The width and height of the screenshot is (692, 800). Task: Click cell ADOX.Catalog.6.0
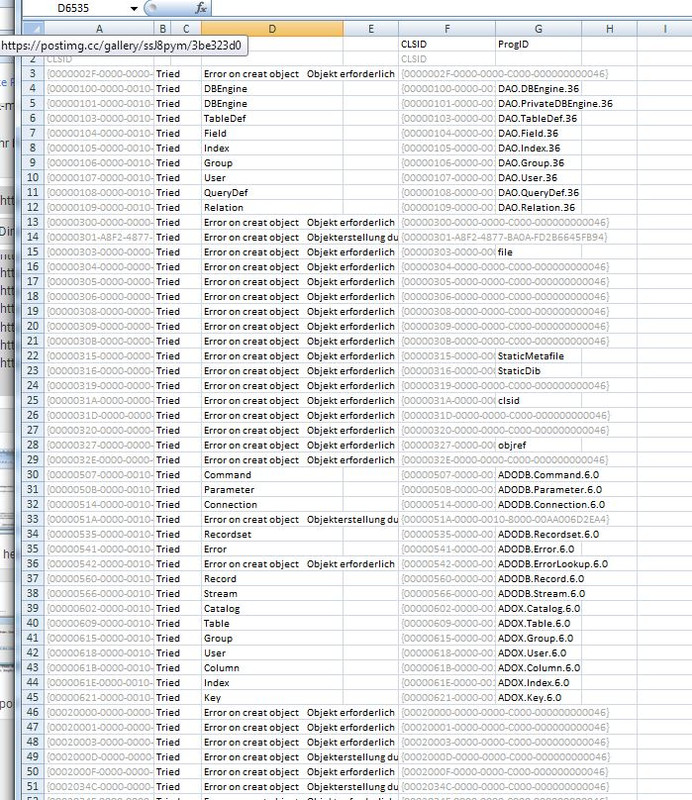(x=538, y=608)
